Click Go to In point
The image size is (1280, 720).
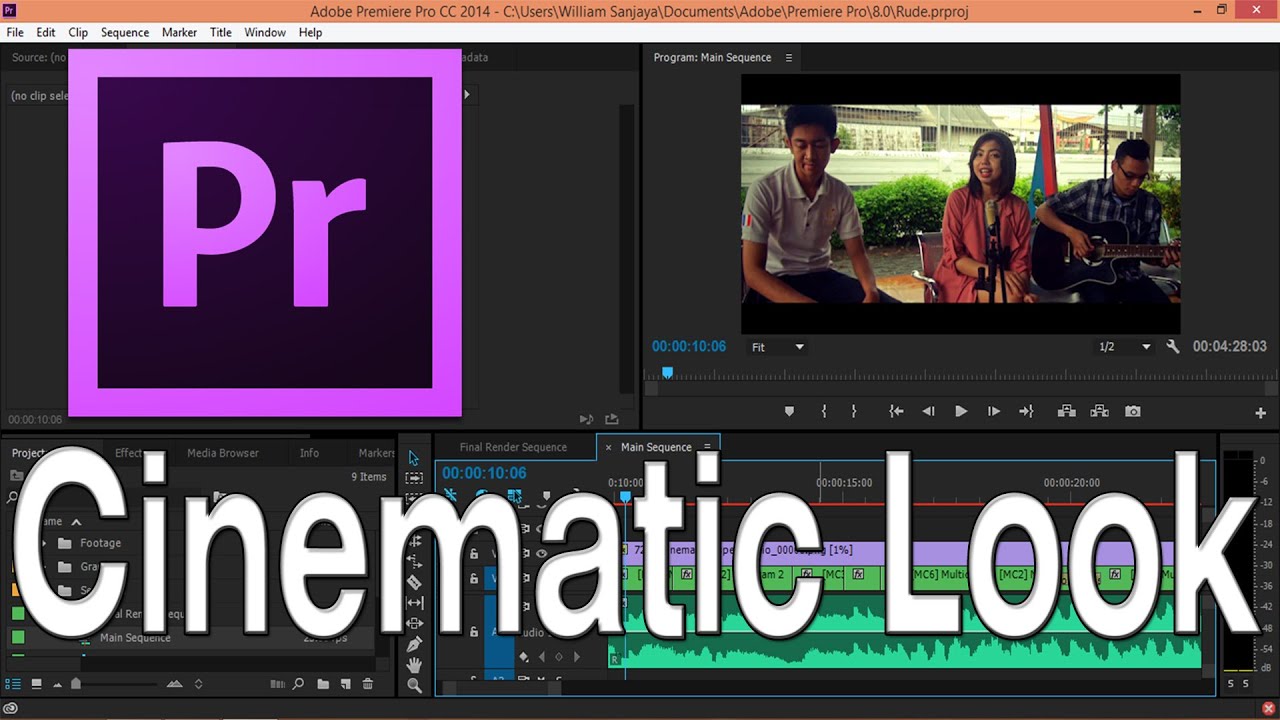click(x=896, y=411)
